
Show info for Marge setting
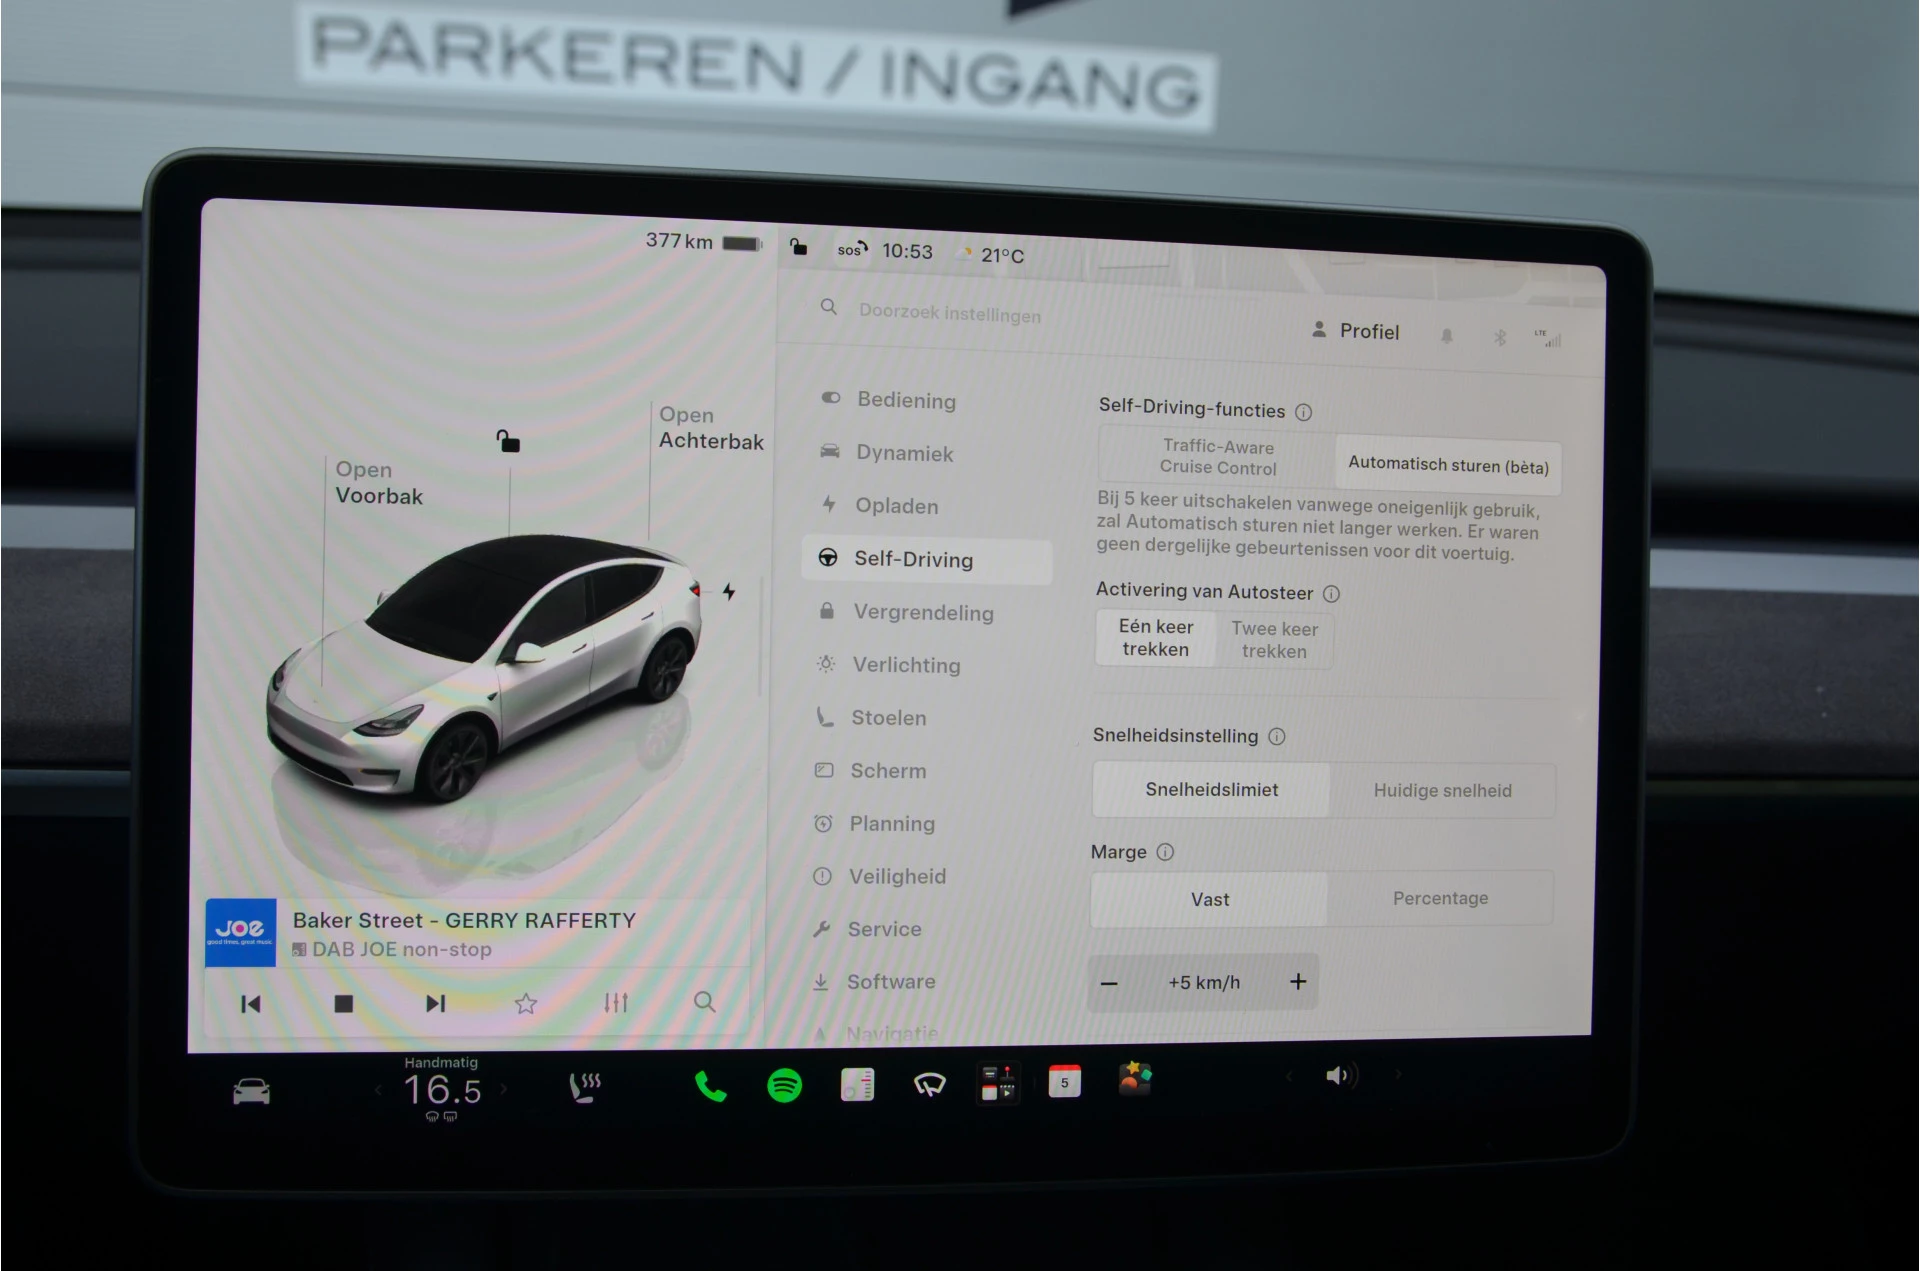click(1165, 852)
